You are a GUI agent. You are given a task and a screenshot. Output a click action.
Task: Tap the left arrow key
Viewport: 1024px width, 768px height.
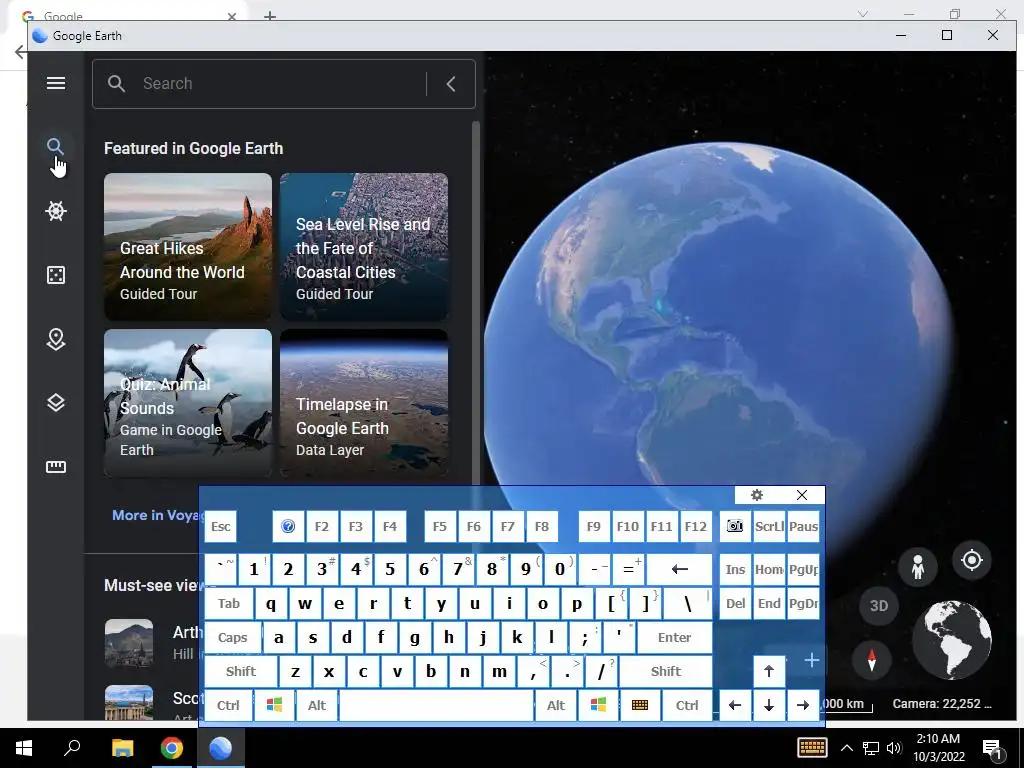pos(735,705)
